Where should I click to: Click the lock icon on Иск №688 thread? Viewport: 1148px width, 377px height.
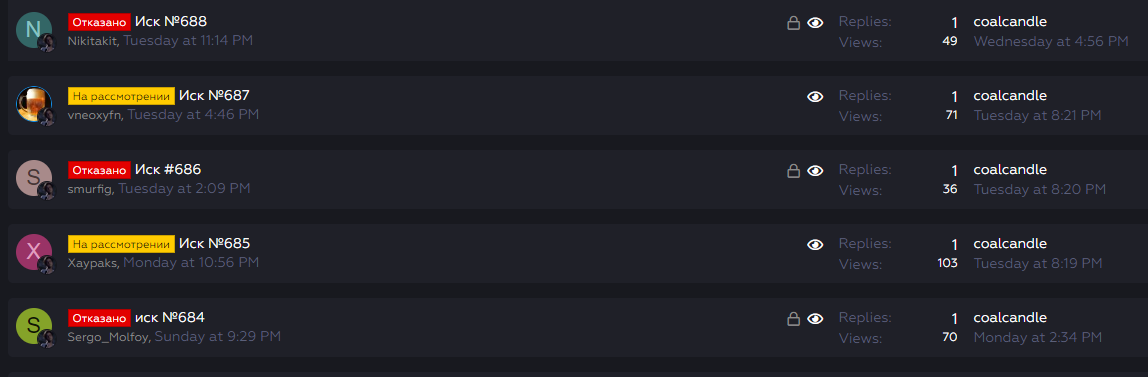[793, 23]
